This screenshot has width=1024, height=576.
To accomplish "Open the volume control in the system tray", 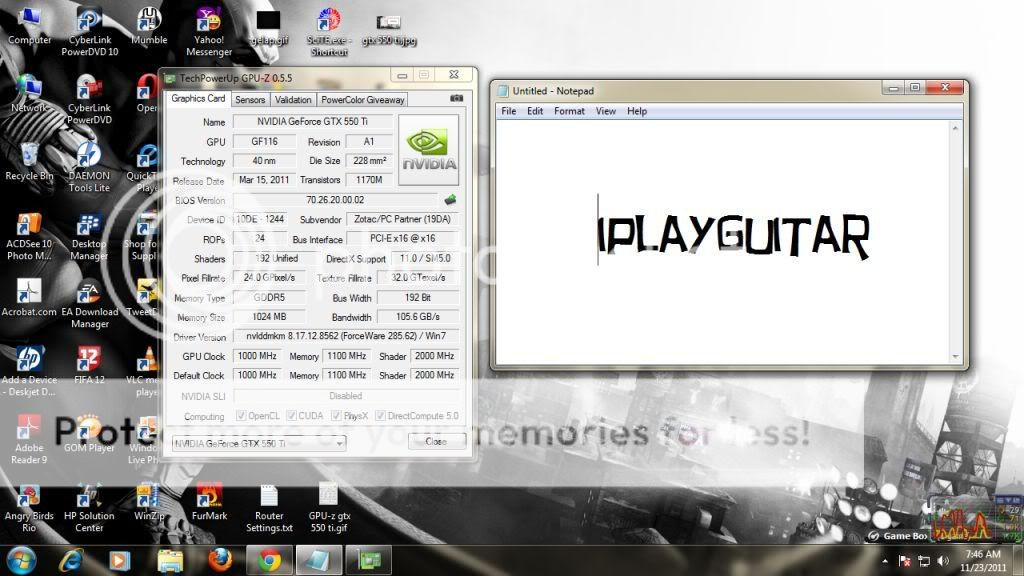I will pos(943,561).
